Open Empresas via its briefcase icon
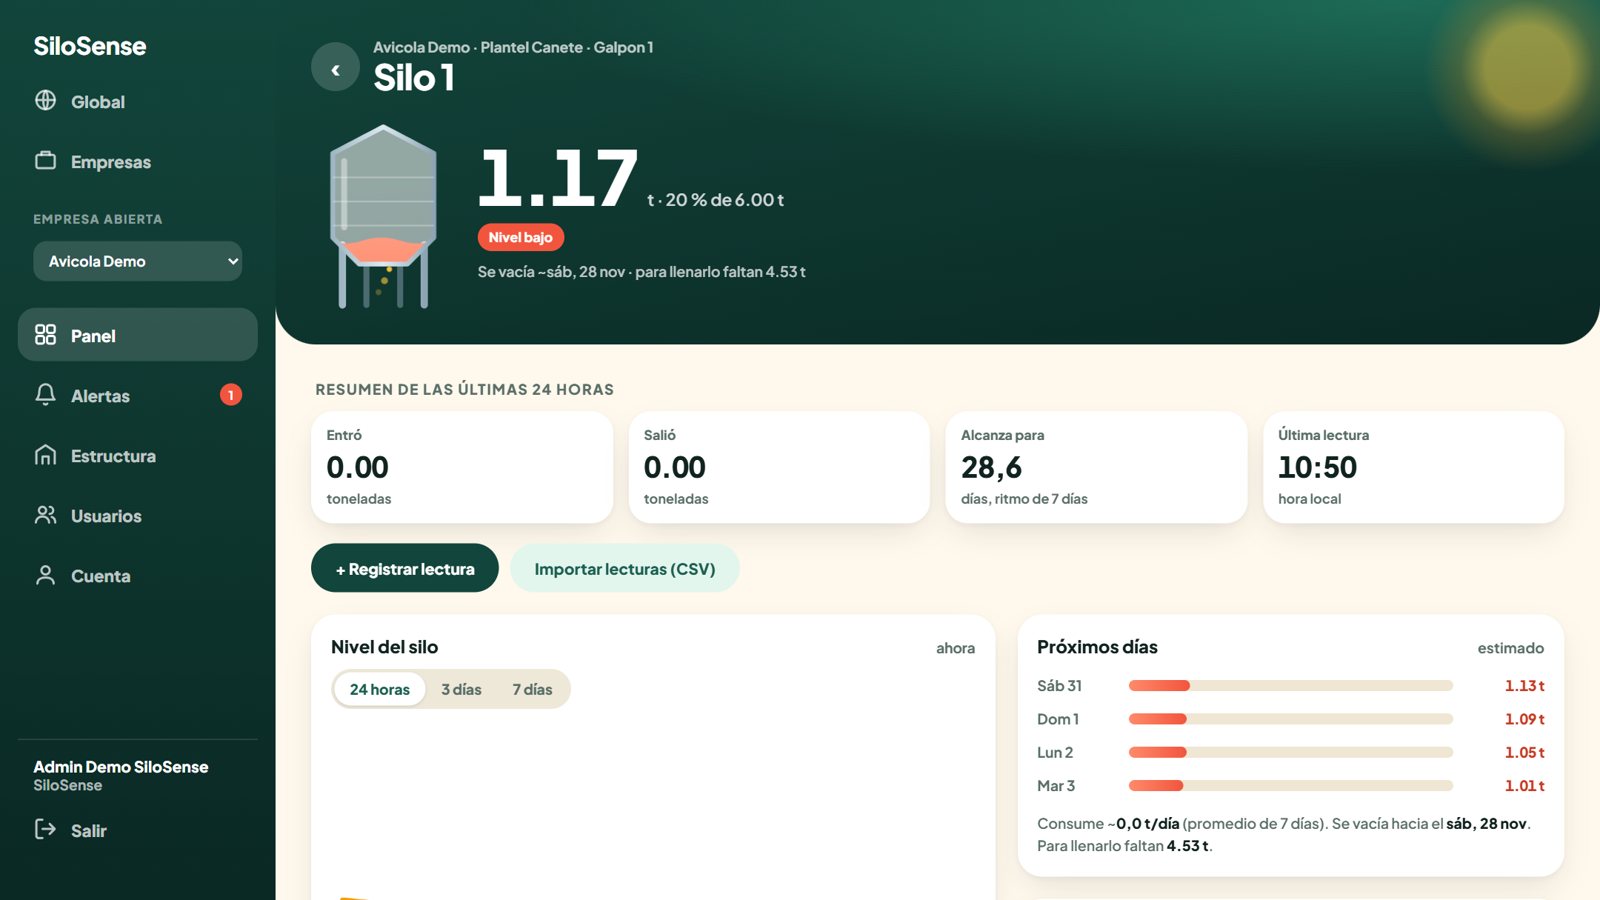 pyautogui.click(x=46, y=160)
